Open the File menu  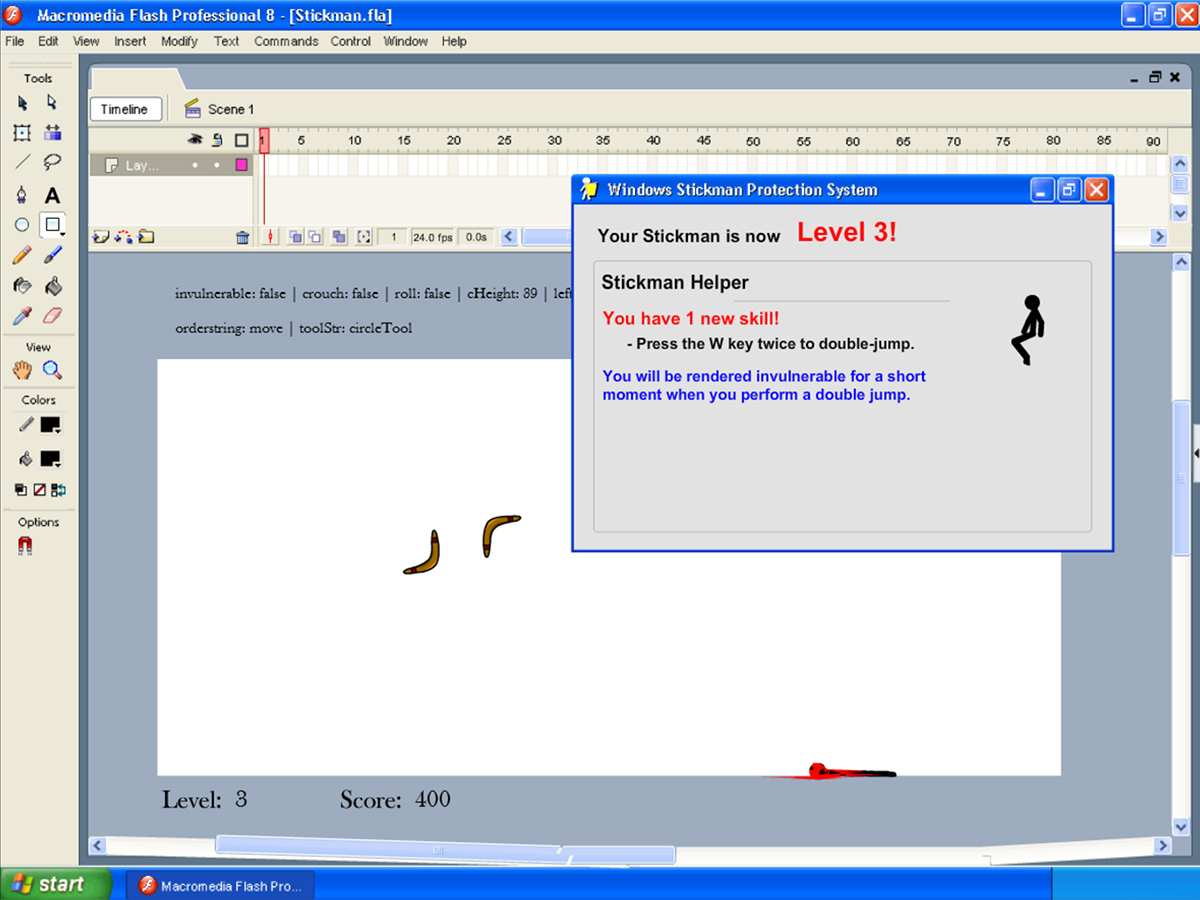point(15,41)
